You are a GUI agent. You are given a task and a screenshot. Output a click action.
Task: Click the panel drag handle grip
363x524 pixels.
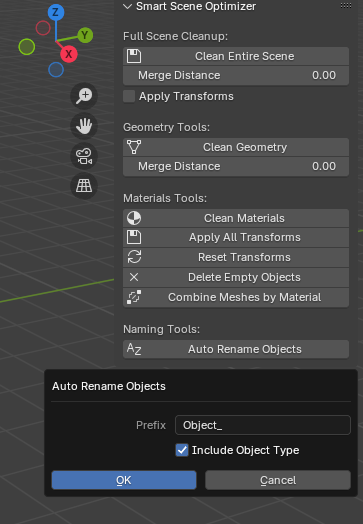coord(346,5)
